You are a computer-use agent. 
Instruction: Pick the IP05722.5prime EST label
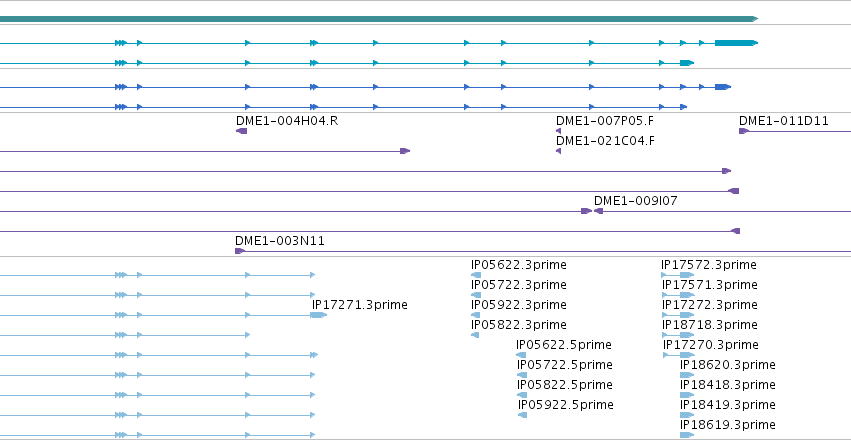[x=564, y=365]
